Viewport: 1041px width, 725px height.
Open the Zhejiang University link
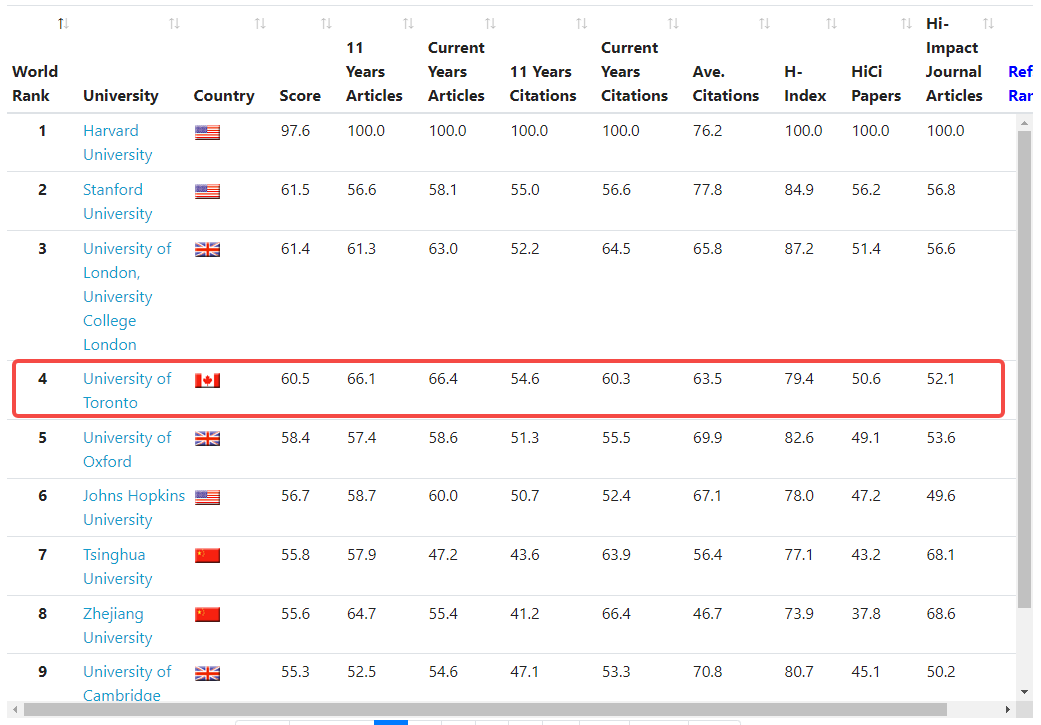coord(118,625)
